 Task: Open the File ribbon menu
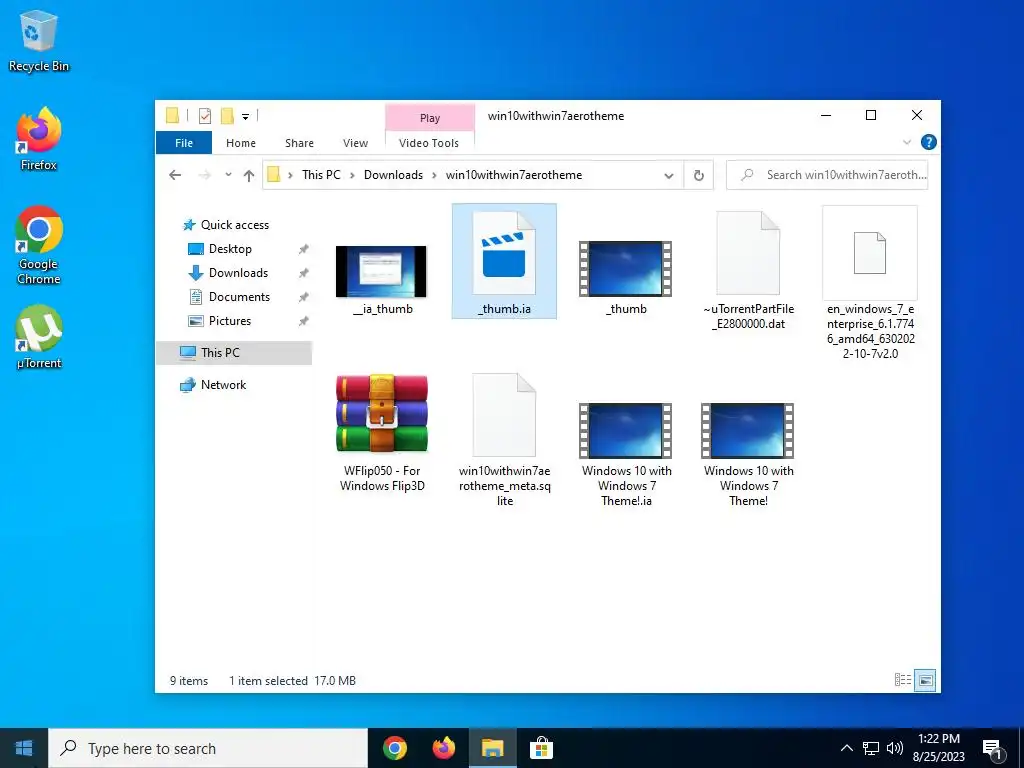[x=184, y=142]
